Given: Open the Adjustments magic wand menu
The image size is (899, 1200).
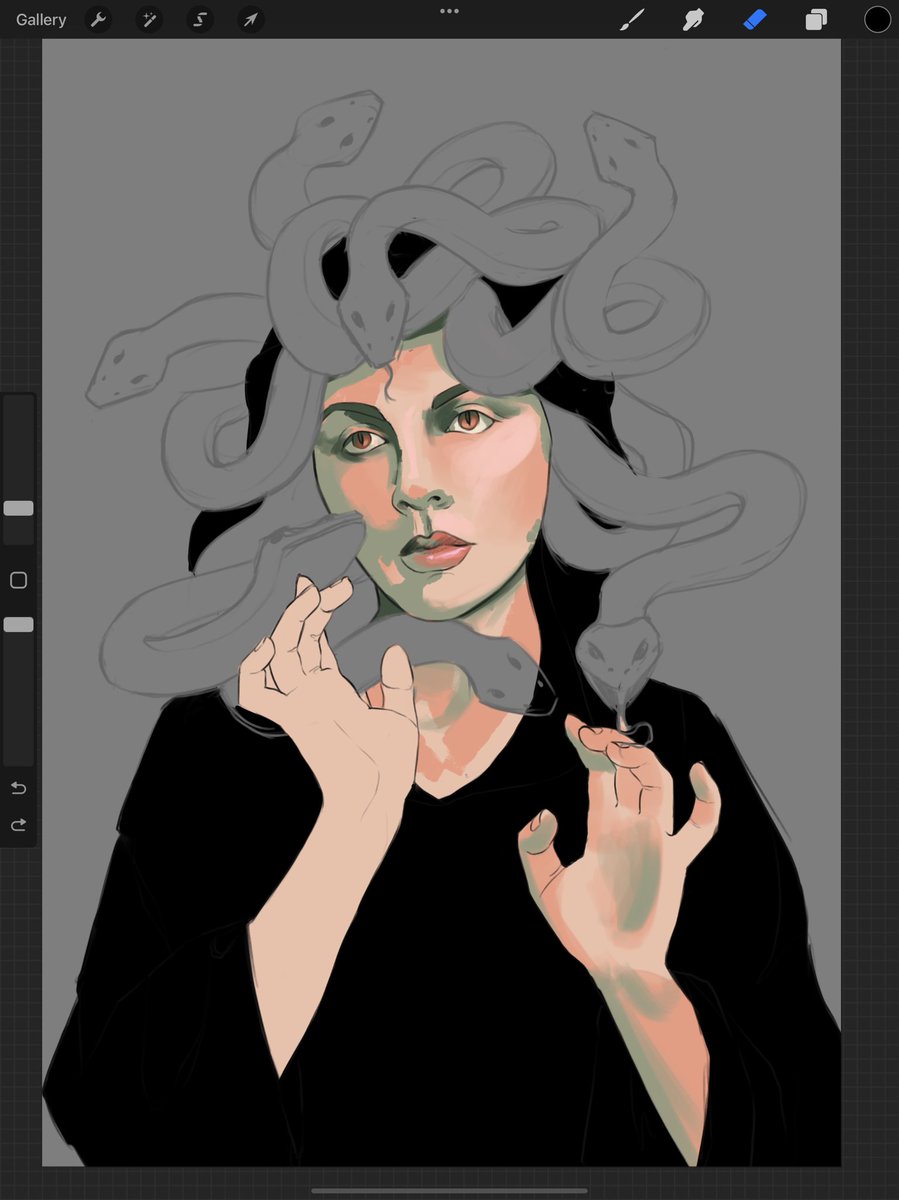Looking at the screenshot, I should coord(149,19).
